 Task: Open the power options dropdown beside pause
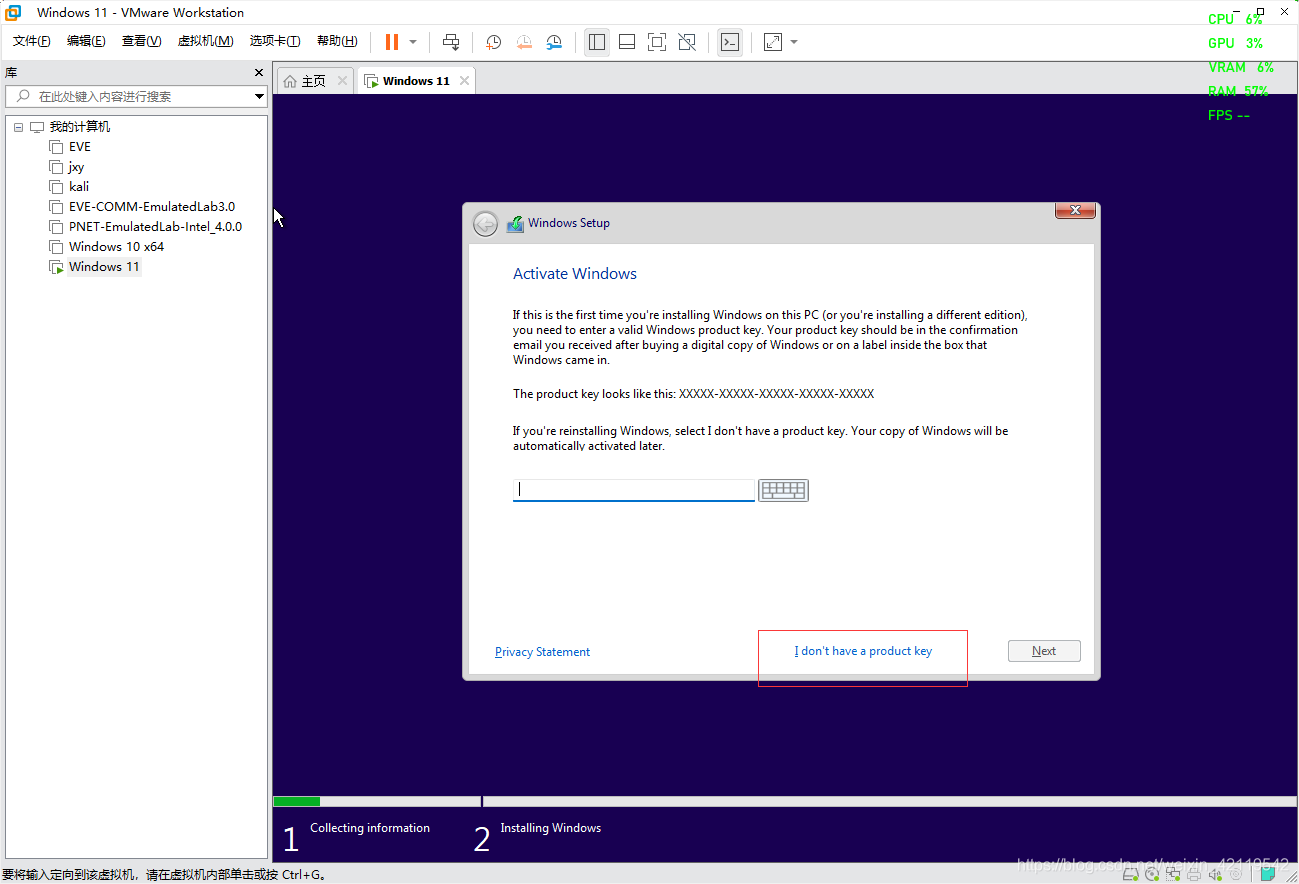(x=413, y=42)
